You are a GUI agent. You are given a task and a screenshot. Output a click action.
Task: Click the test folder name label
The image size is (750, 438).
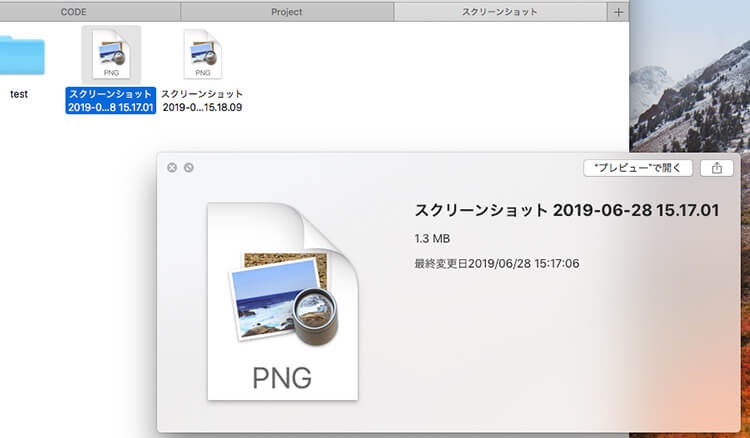(x=18, y=94)
